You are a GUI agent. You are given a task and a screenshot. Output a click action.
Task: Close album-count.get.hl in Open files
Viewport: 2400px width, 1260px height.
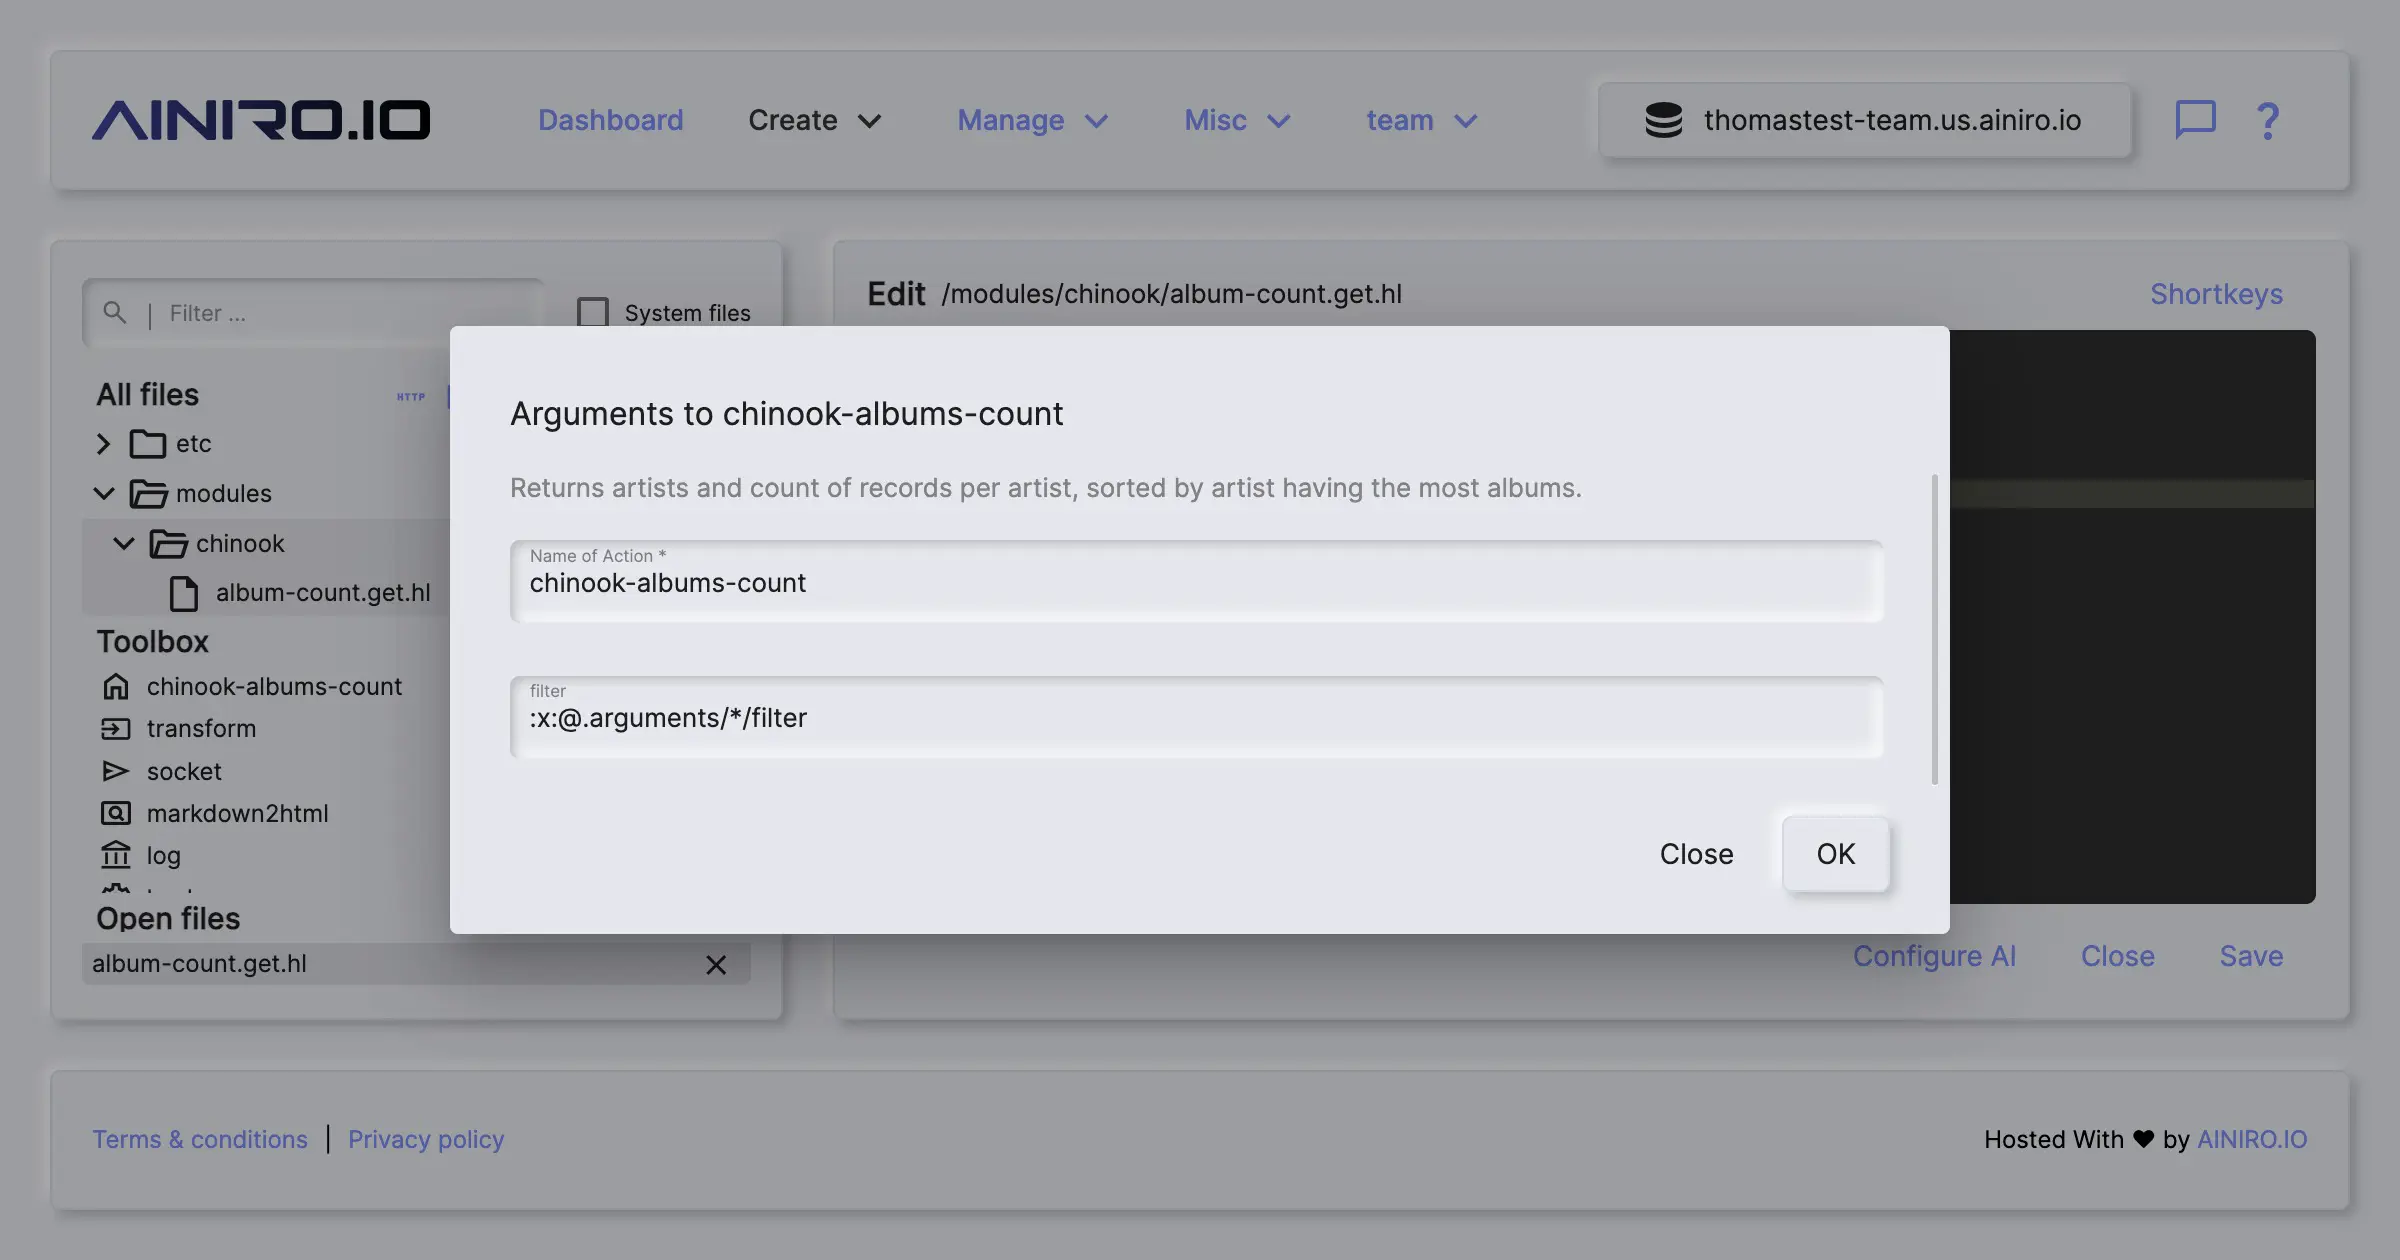[x=716, y=964]
